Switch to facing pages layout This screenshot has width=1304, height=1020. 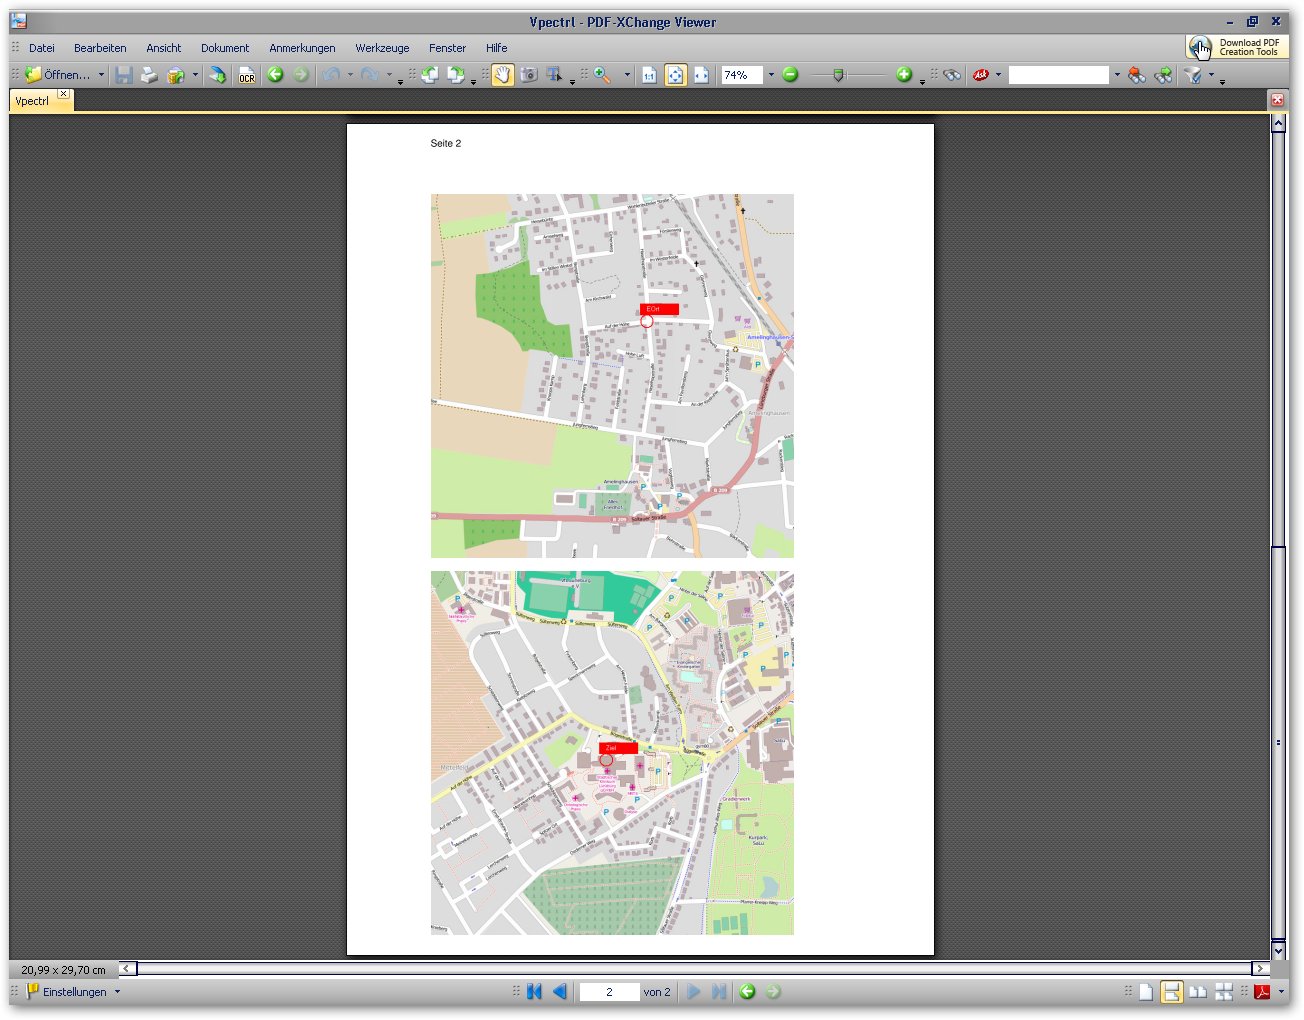(x=1198, y=992)
